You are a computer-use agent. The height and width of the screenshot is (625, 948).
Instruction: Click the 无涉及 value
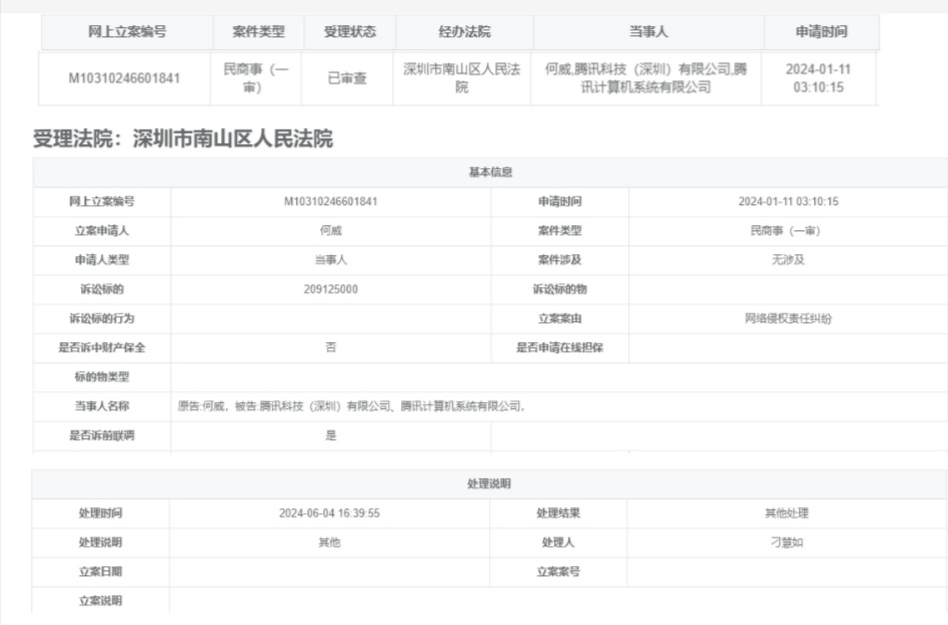click(x=788, y=260)
